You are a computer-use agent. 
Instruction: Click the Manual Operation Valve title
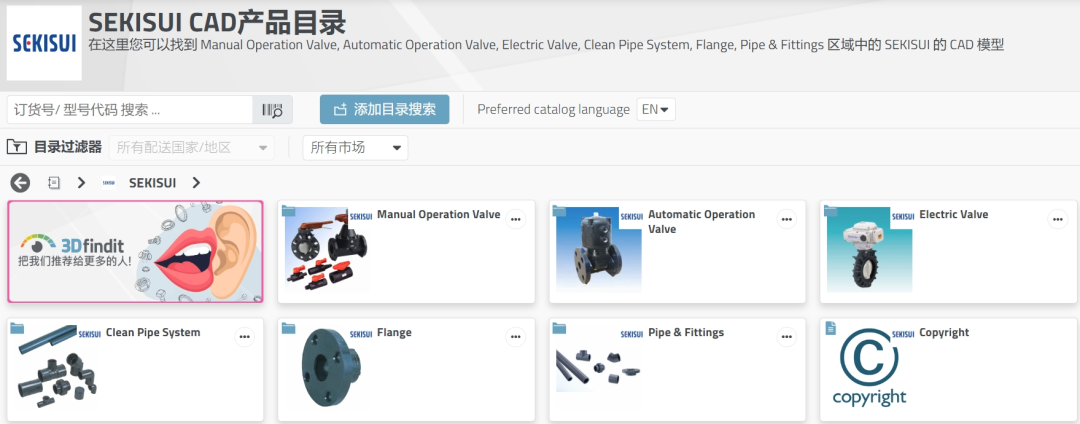439,214
